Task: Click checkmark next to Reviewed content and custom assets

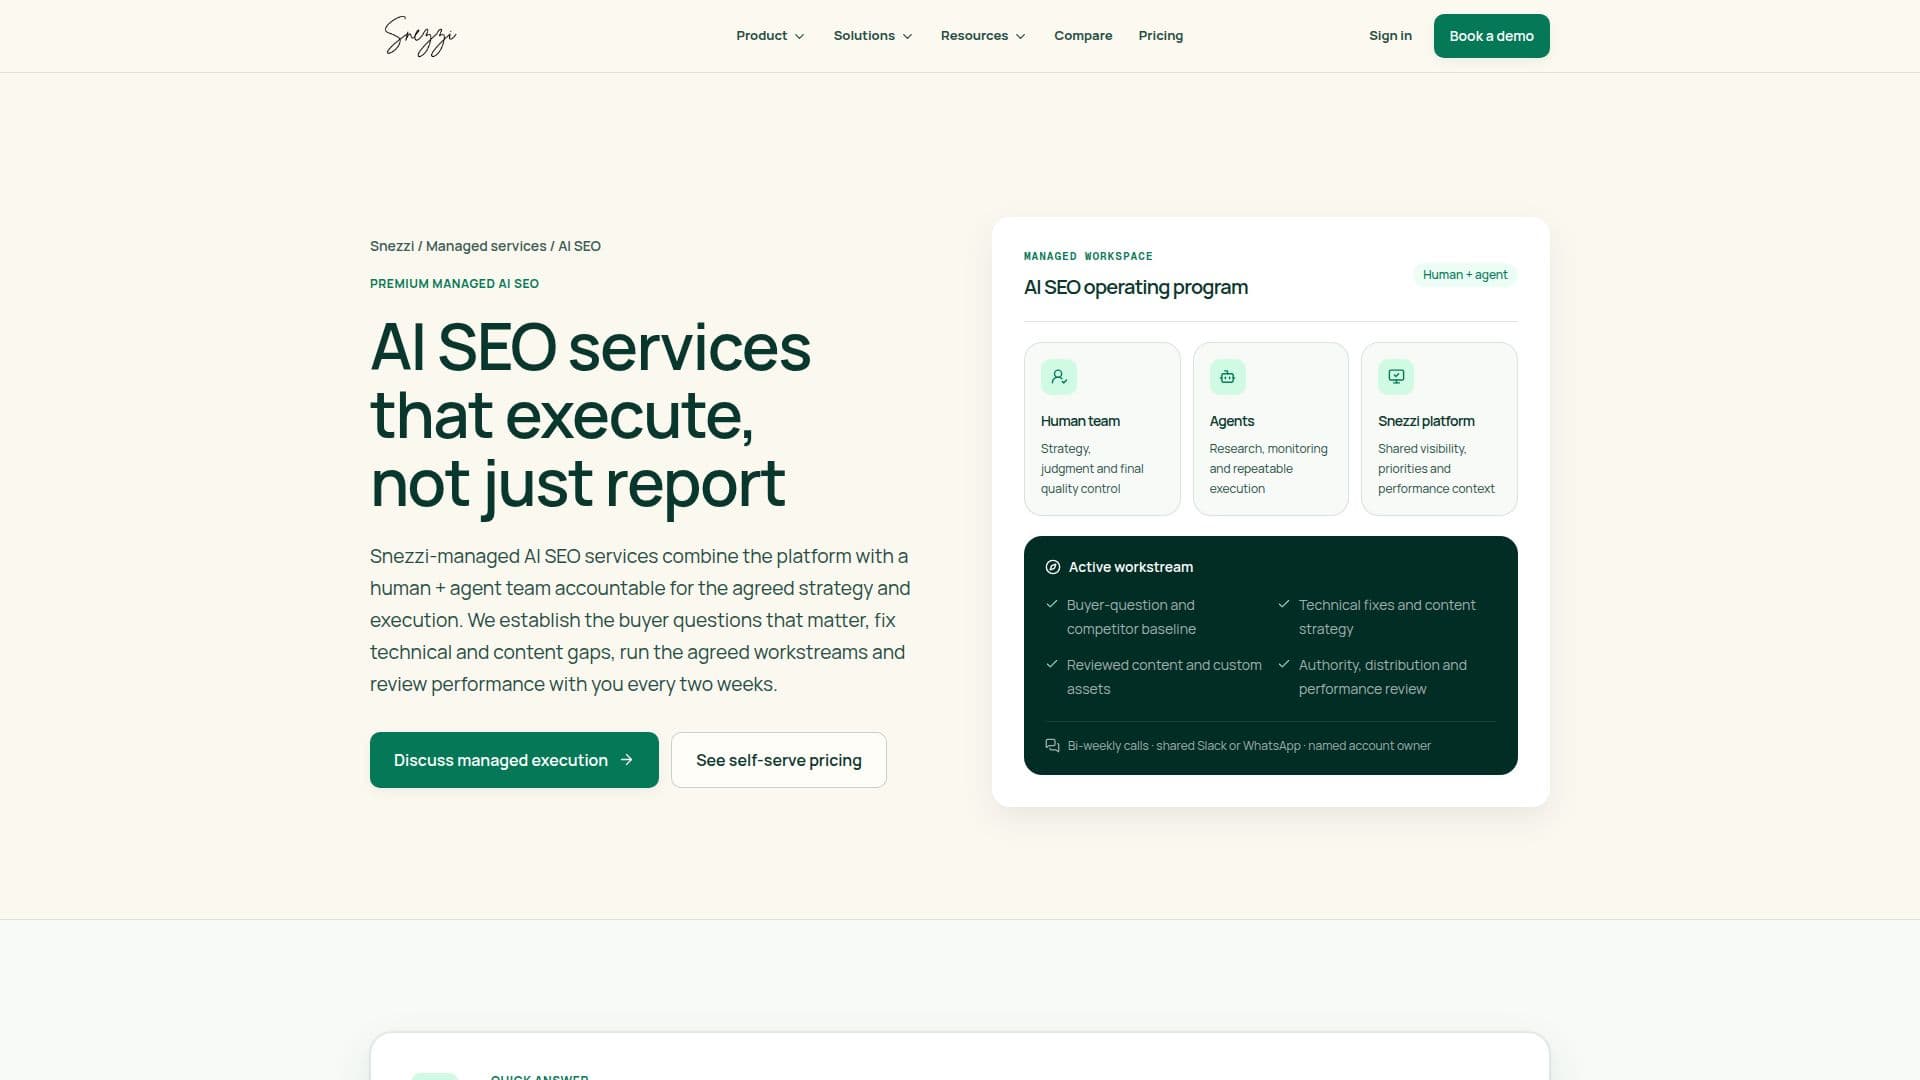Action: (1052, 664)
